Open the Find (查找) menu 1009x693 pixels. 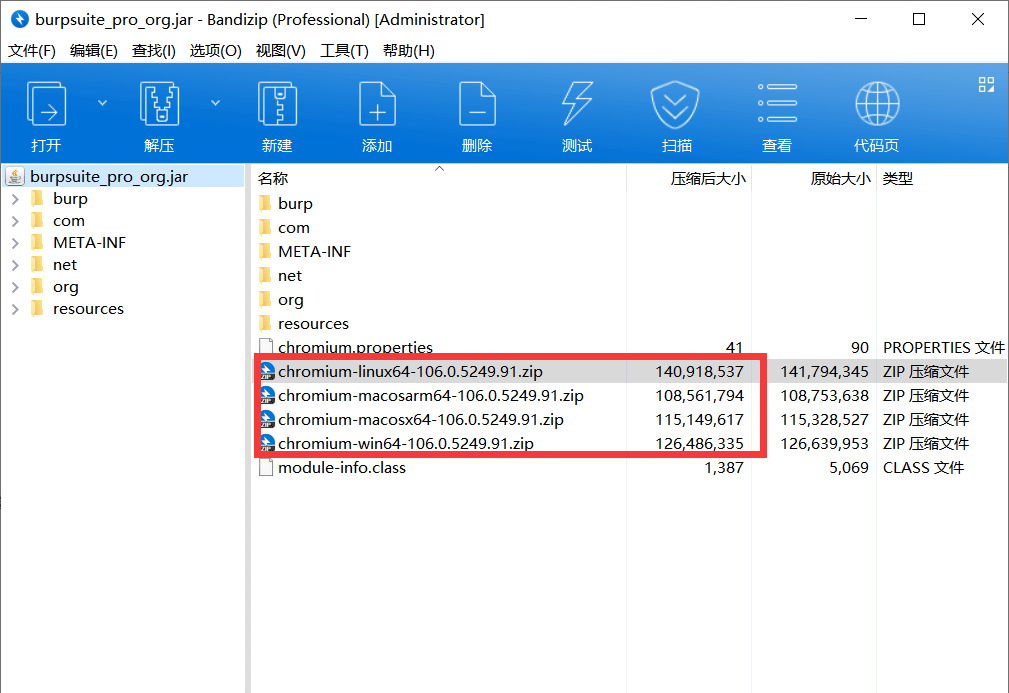[153, 51]
